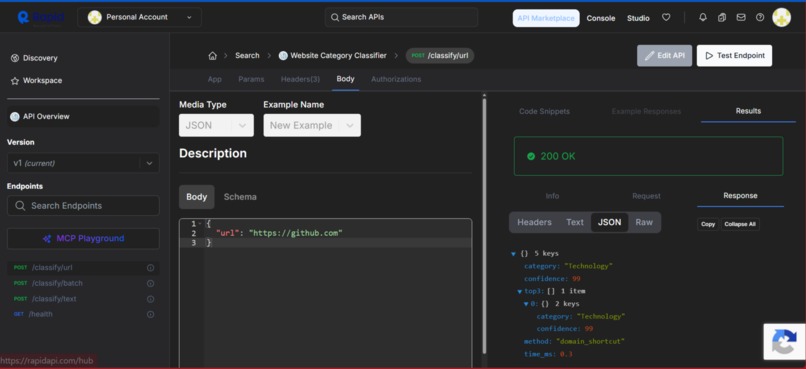806x369 pixels.
Task: Show info for /classify/url endpoint
Action: 151,268
